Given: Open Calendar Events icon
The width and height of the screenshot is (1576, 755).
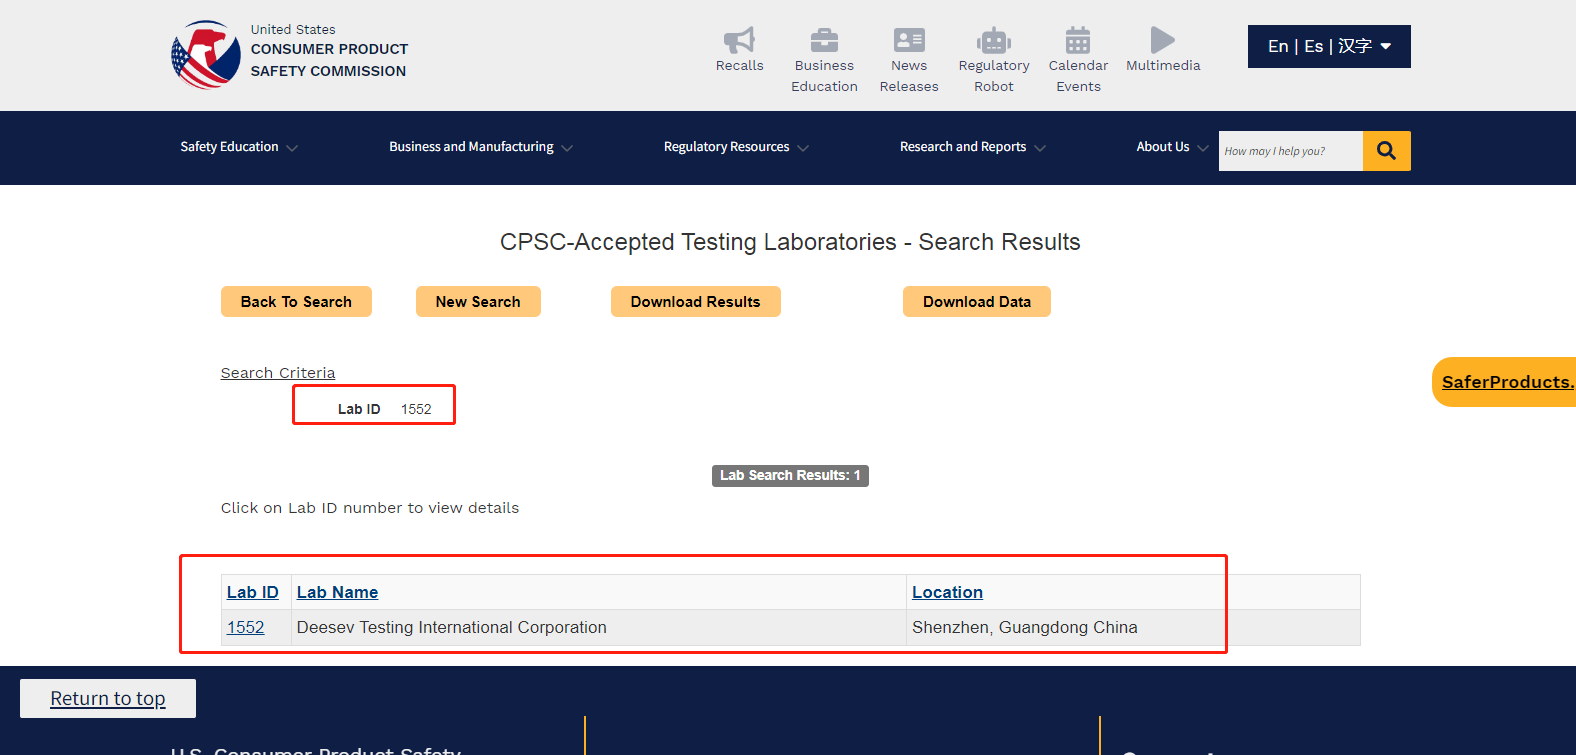Looking at the screenshot, I should pos(1078,40).
